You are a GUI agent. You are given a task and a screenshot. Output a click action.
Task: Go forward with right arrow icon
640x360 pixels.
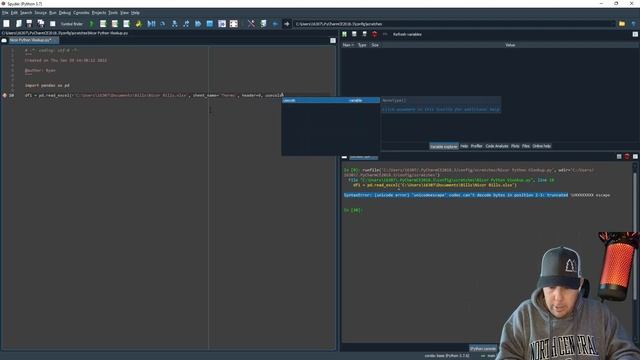point(287,24)
